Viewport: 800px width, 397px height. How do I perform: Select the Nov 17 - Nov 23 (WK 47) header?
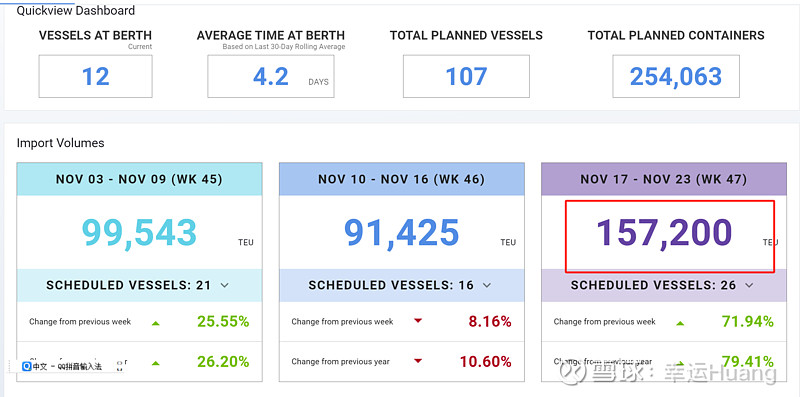click(x=664, y=179)
